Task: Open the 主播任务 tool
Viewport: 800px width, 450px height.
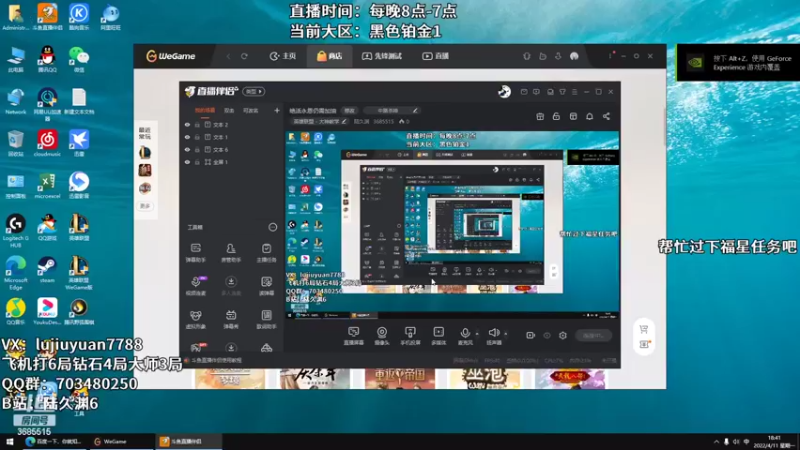Action: pos(266,253)
